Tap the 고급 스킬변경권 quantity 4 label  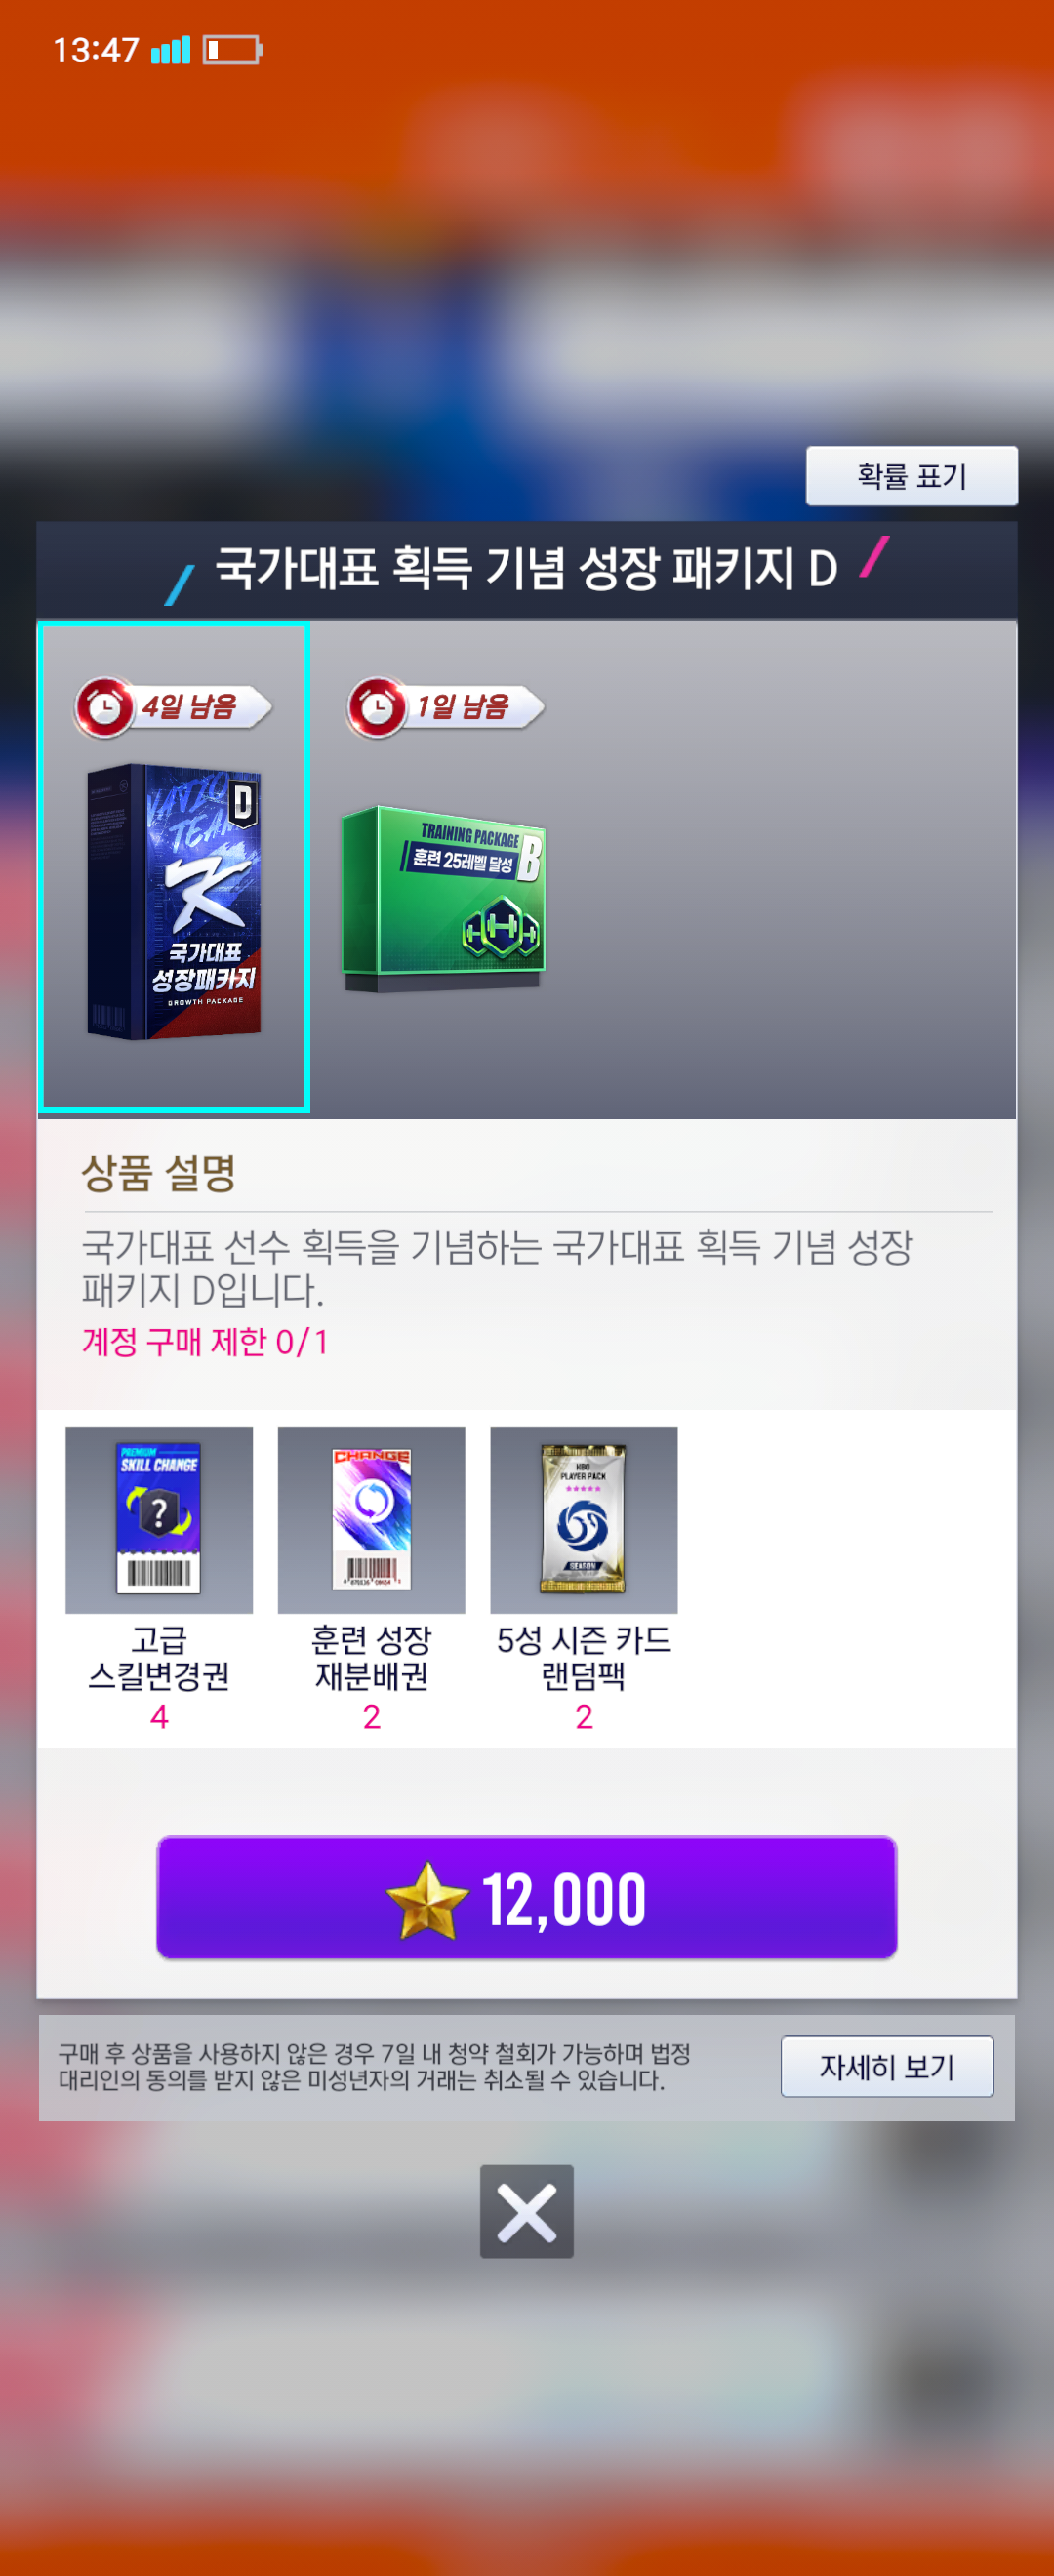pyautogui.click(x=159, y=1717)
